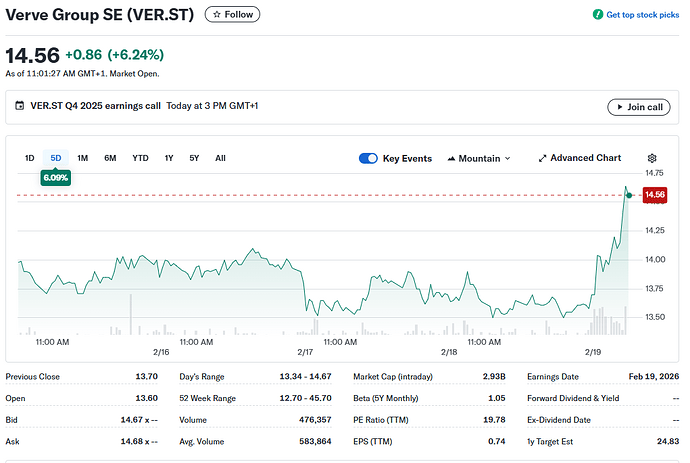Click the green stock picks badge icon
The height and width of the screenshot is (463, 690).
pyautogui.click(x=598, y=15)
